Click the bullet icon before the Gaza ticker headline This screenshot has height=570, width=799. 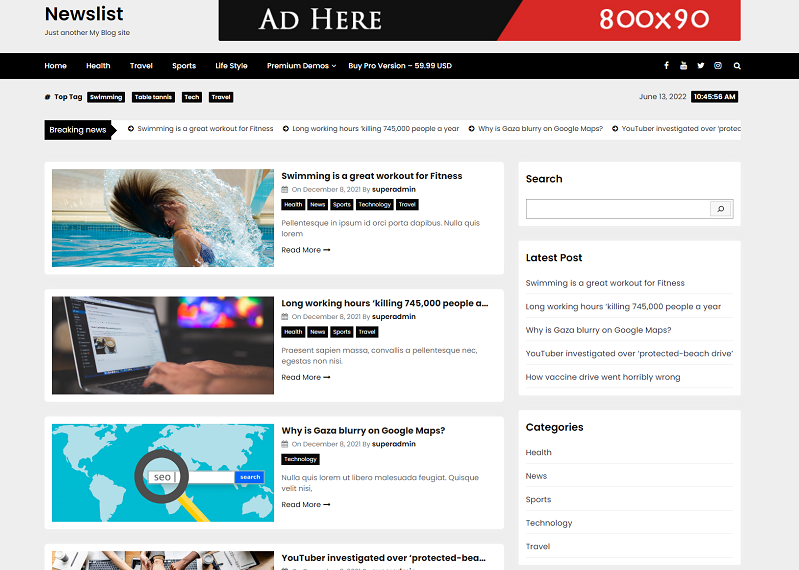(x=471, y=129)
